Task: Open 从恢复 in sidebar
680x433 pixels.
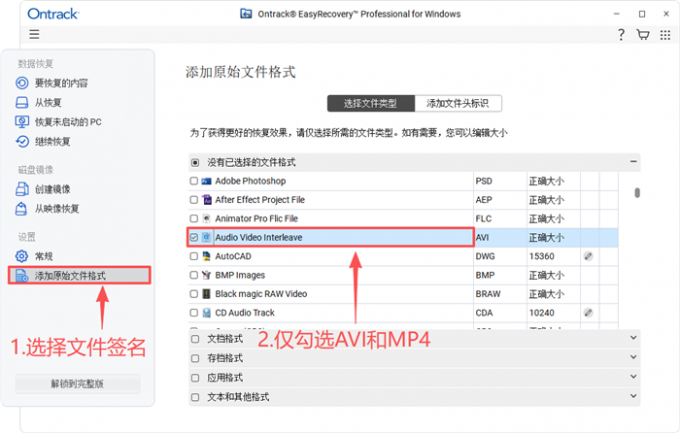Action: pyautogui.click(x=48, y=102)
